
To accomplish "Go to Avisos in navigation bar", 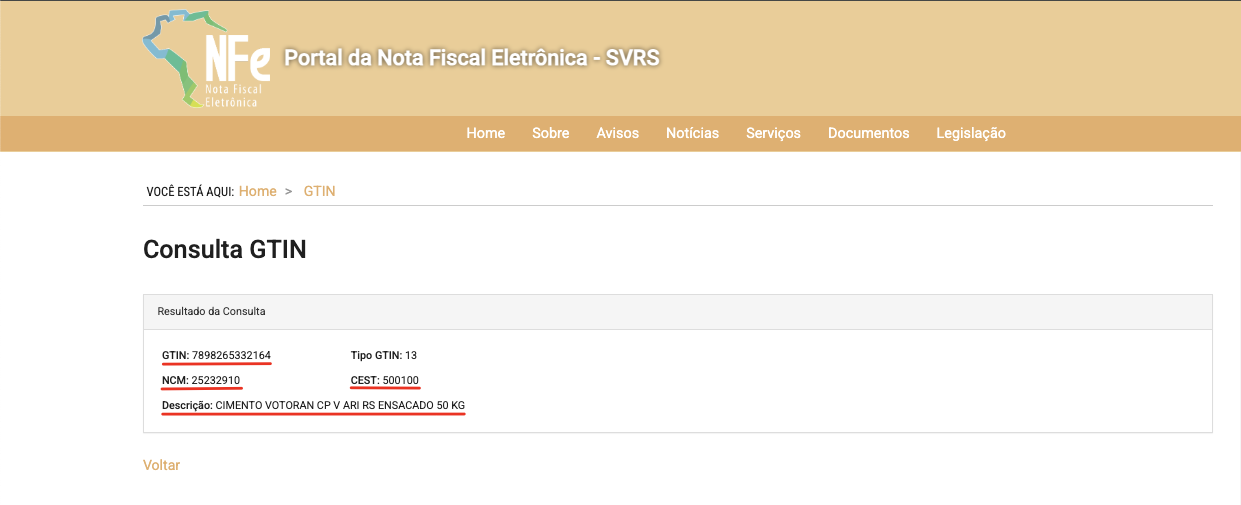I will [x=617, y=133].
